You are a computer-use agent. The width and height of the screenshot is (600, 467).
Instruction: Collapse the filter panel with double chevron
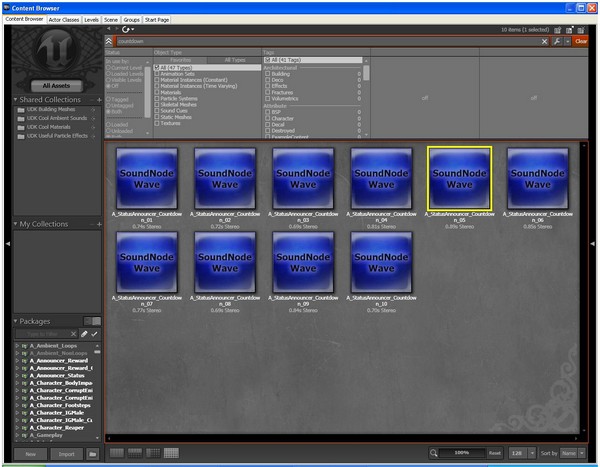pos(109,41)
